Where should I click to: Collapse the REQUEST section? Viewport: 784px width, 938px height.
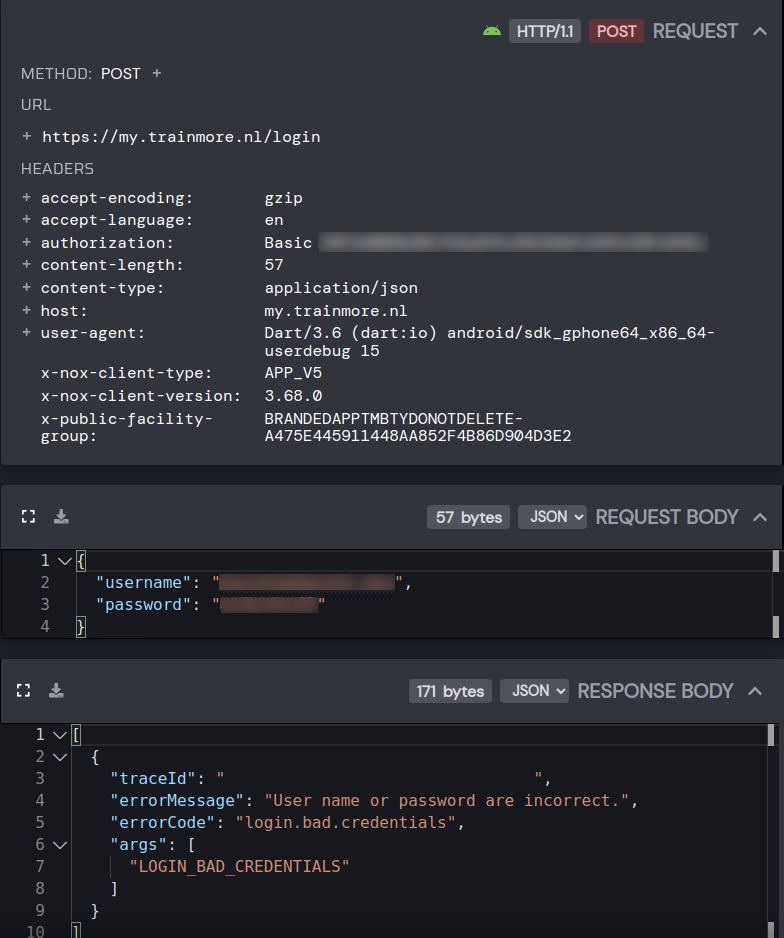[x=759, y=31]
